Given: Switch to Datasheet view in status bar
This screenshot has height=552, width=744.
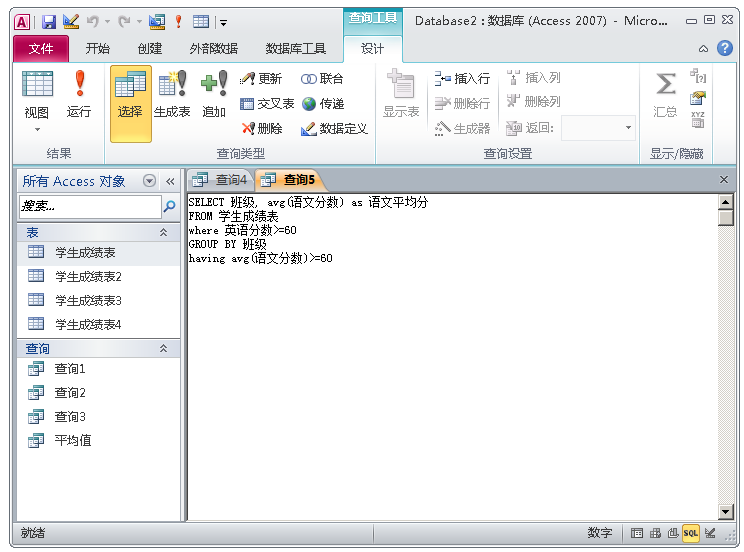Looking at the screenshot, I should pos(637,533).
